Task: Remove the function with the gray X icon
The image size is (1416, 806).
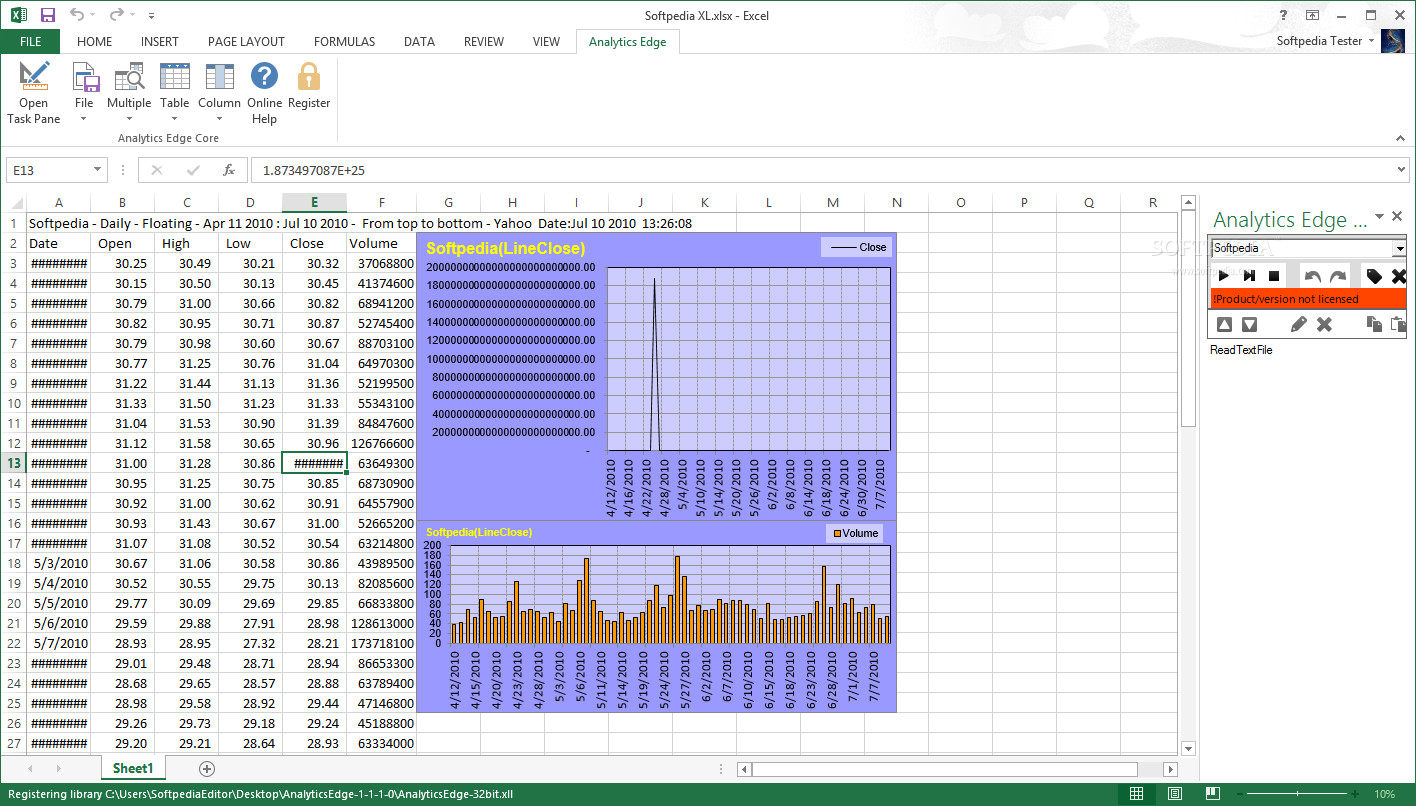Action: pos(1324,324)
